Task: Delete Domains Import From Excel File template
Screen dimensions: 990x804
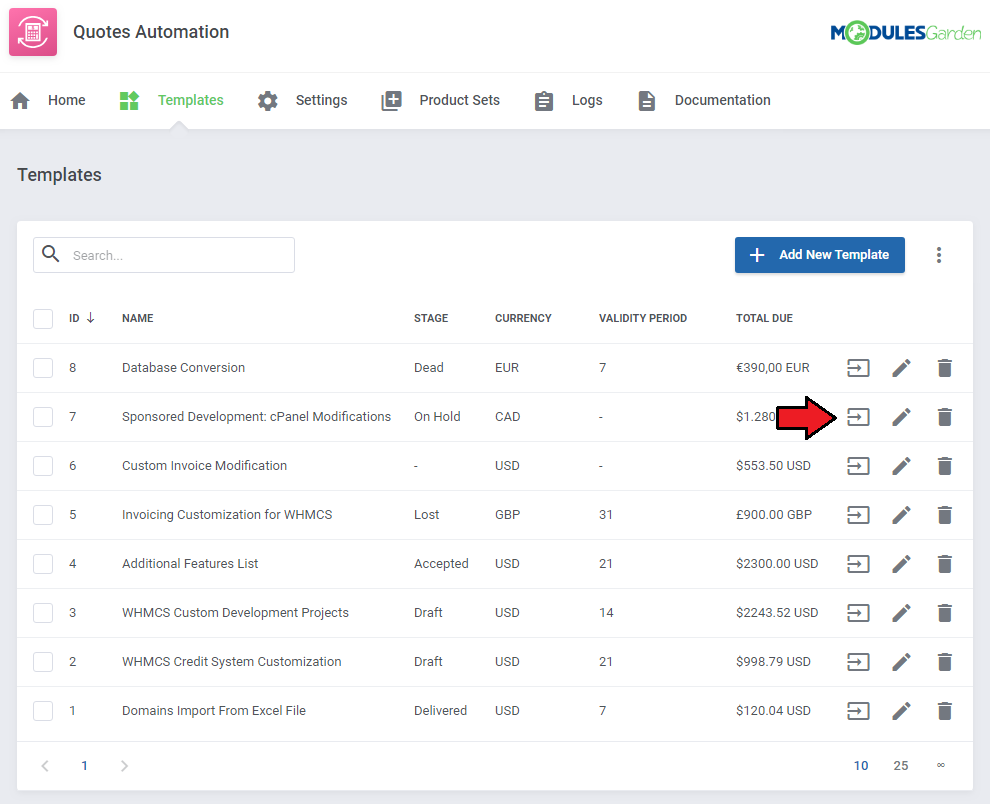Action: coord(945,711)
